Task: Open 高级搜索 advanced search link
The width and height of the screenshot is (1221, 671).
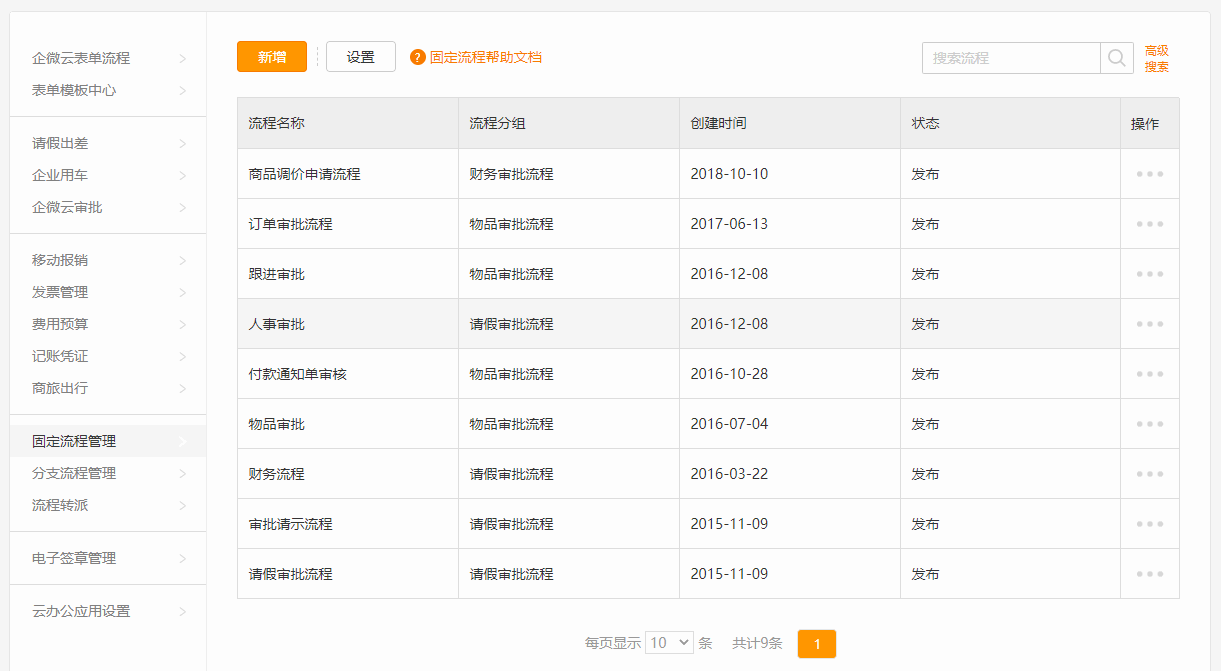Action: coord(1156,59)
